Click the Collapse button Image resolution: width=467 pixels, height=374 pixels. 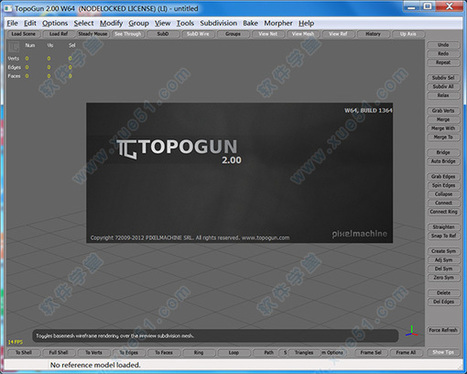pyautogui.click(x=443, y=194)
